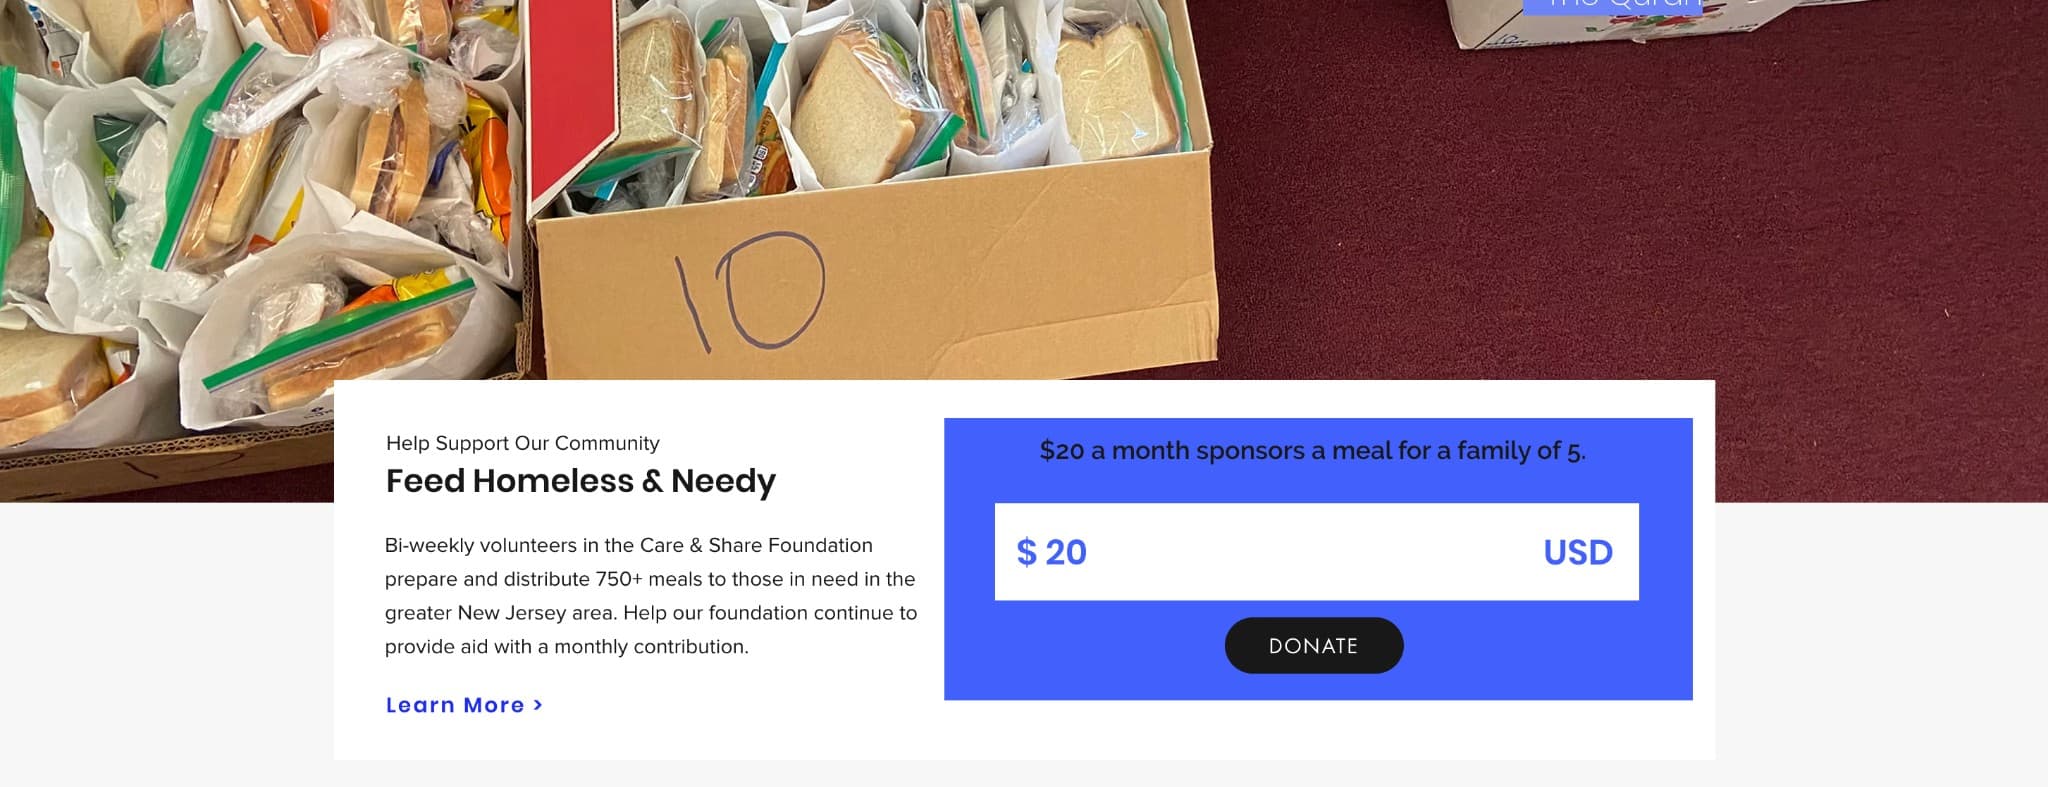Screen dimensions: 2048x787
Task: Click the USD currency label
Action: click(x=1577, y=553)
